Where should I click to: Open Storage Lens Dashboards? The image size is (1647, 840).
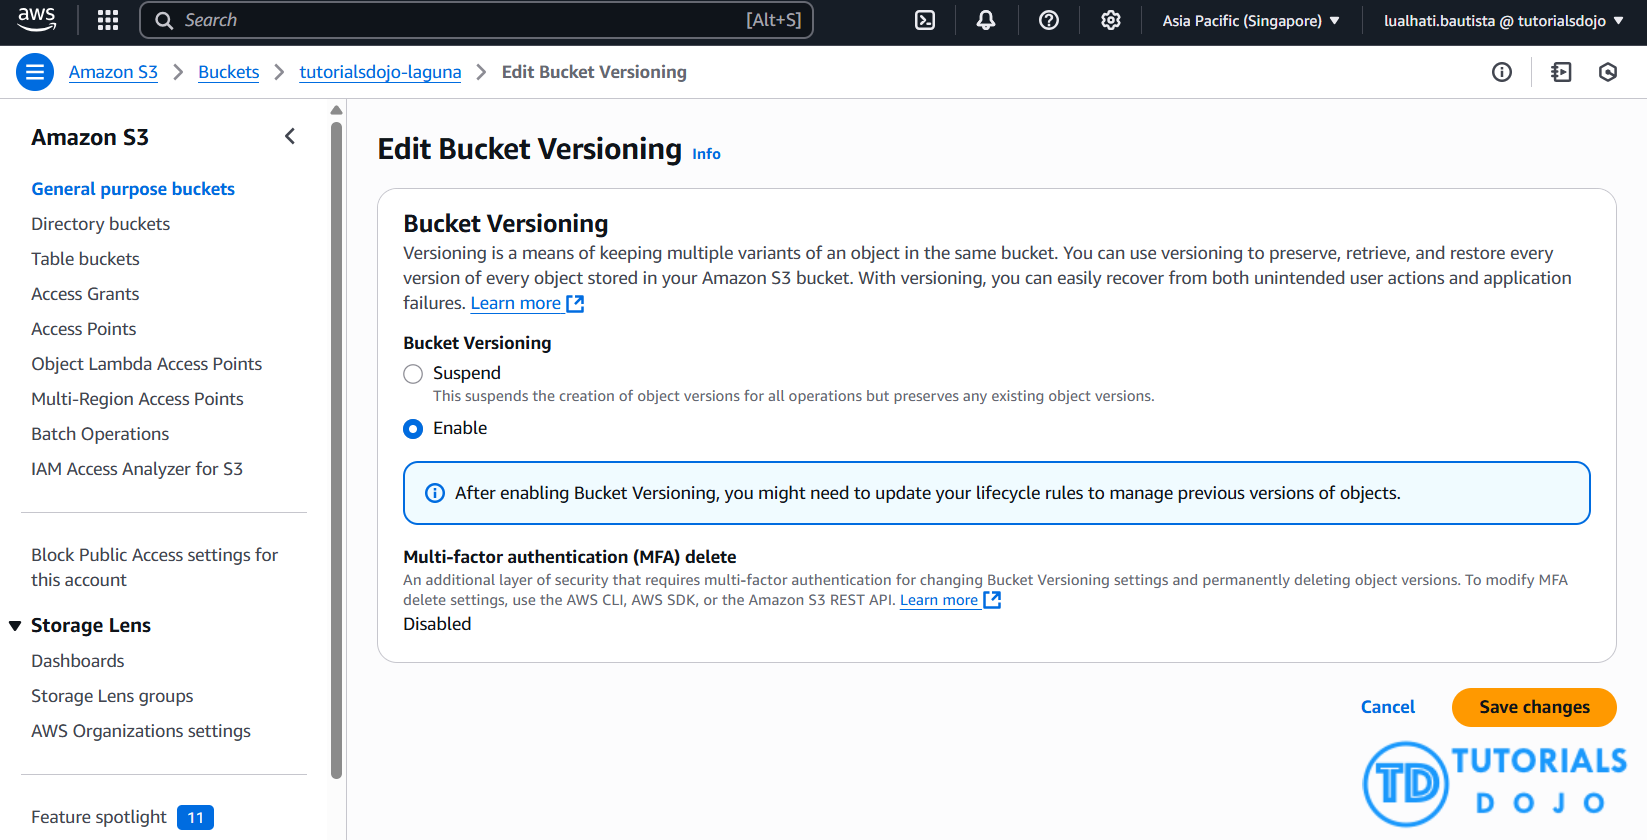tap(77, 661)
